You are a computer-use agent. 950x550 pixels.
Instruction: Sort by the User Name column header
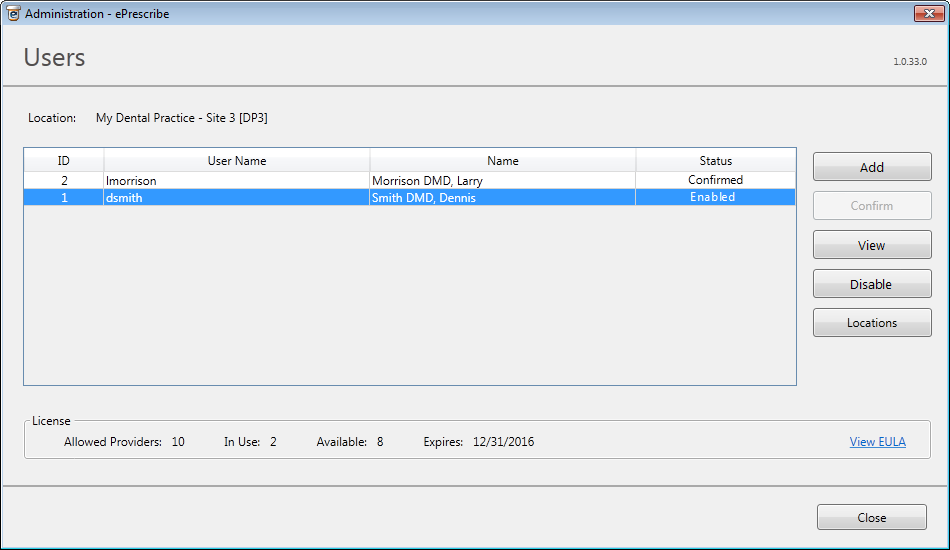tap(237, 161)
